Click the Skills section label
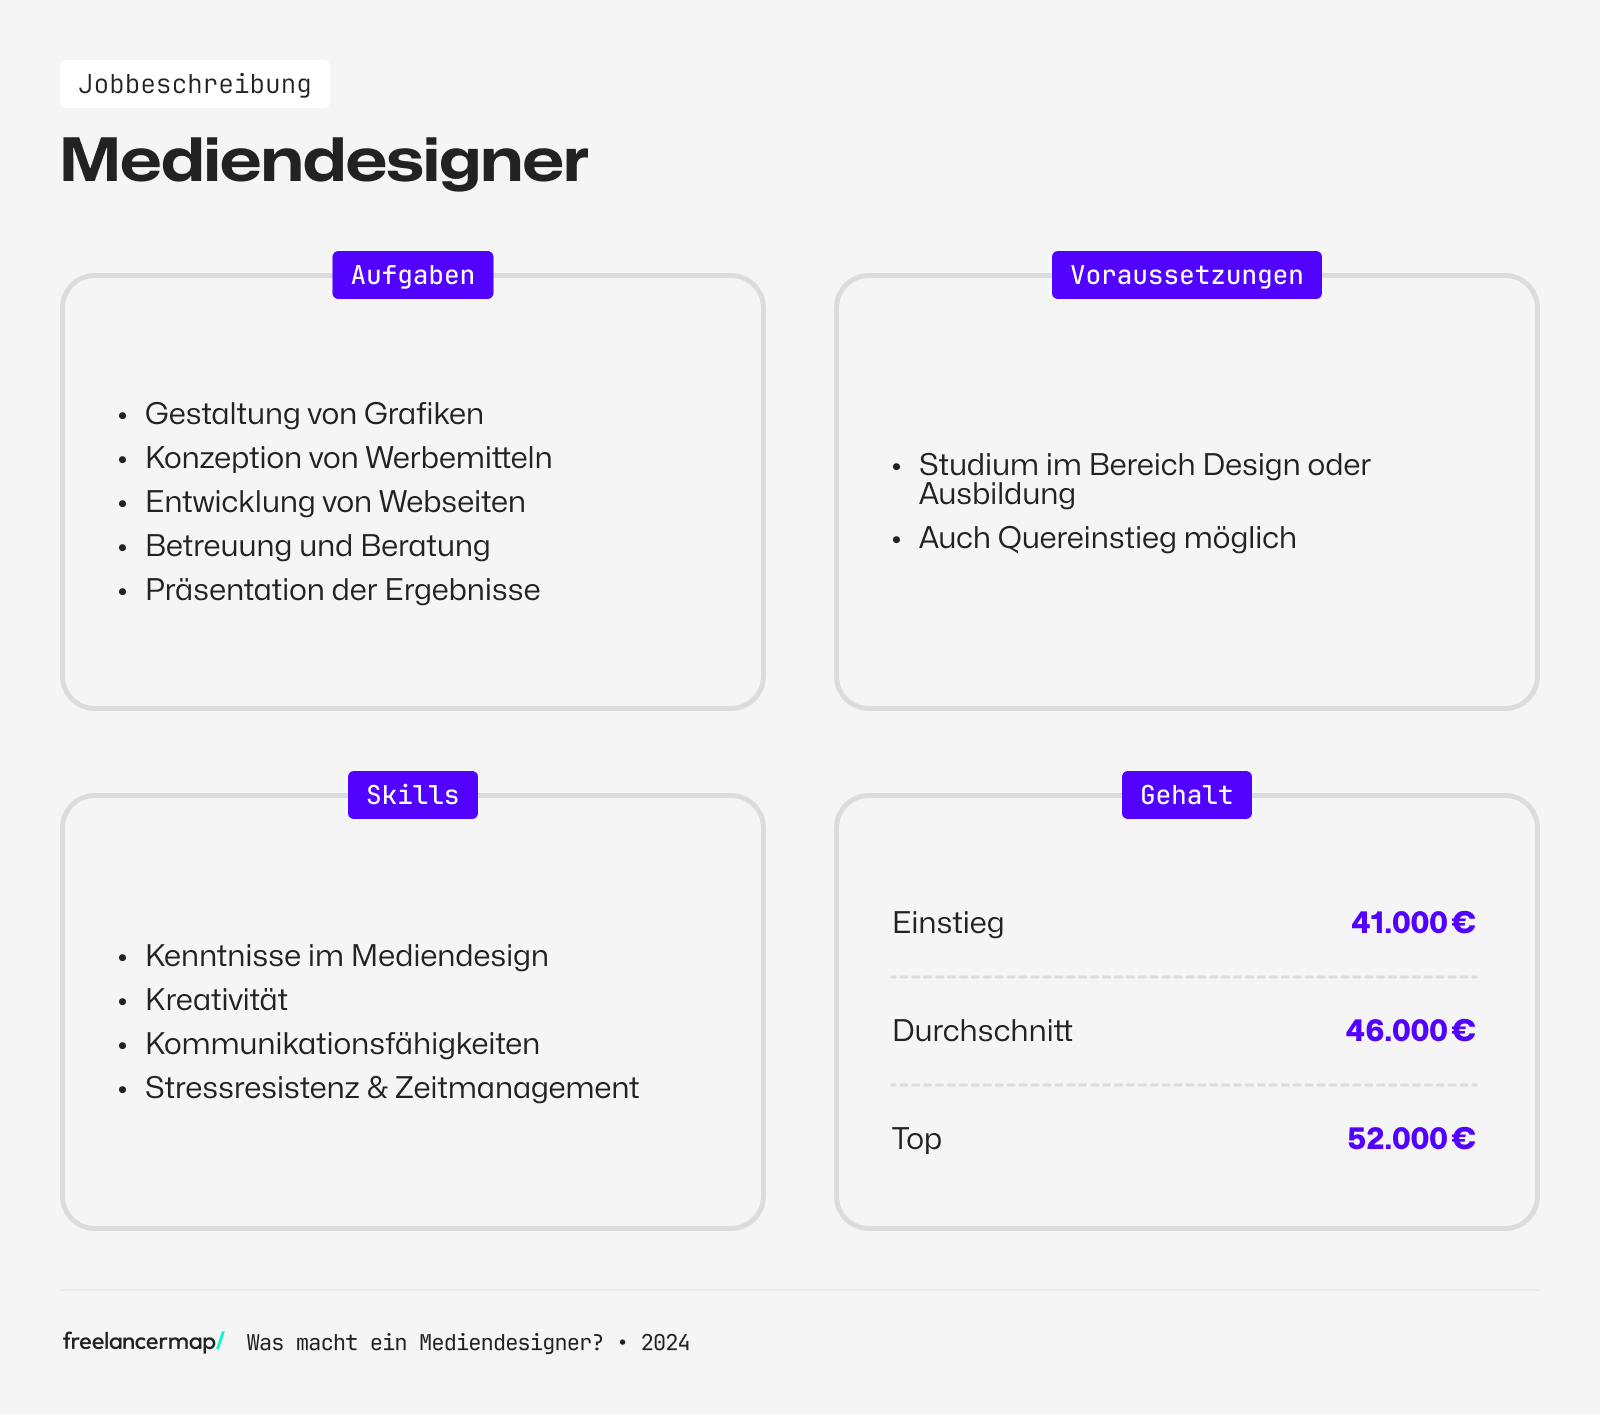 412,795
